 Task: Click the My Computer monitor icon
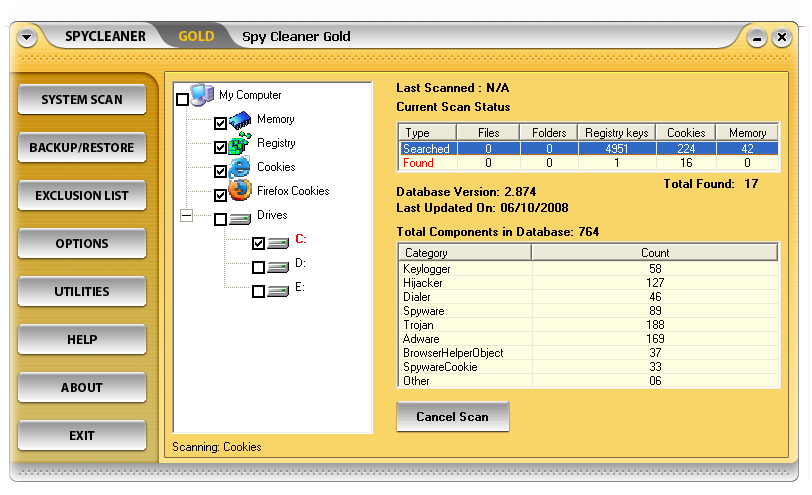[202, 95]
